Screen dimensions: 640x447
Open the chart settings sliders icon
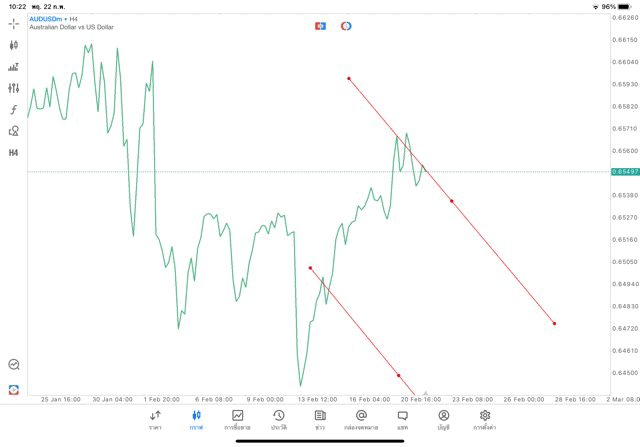point(13,88)
